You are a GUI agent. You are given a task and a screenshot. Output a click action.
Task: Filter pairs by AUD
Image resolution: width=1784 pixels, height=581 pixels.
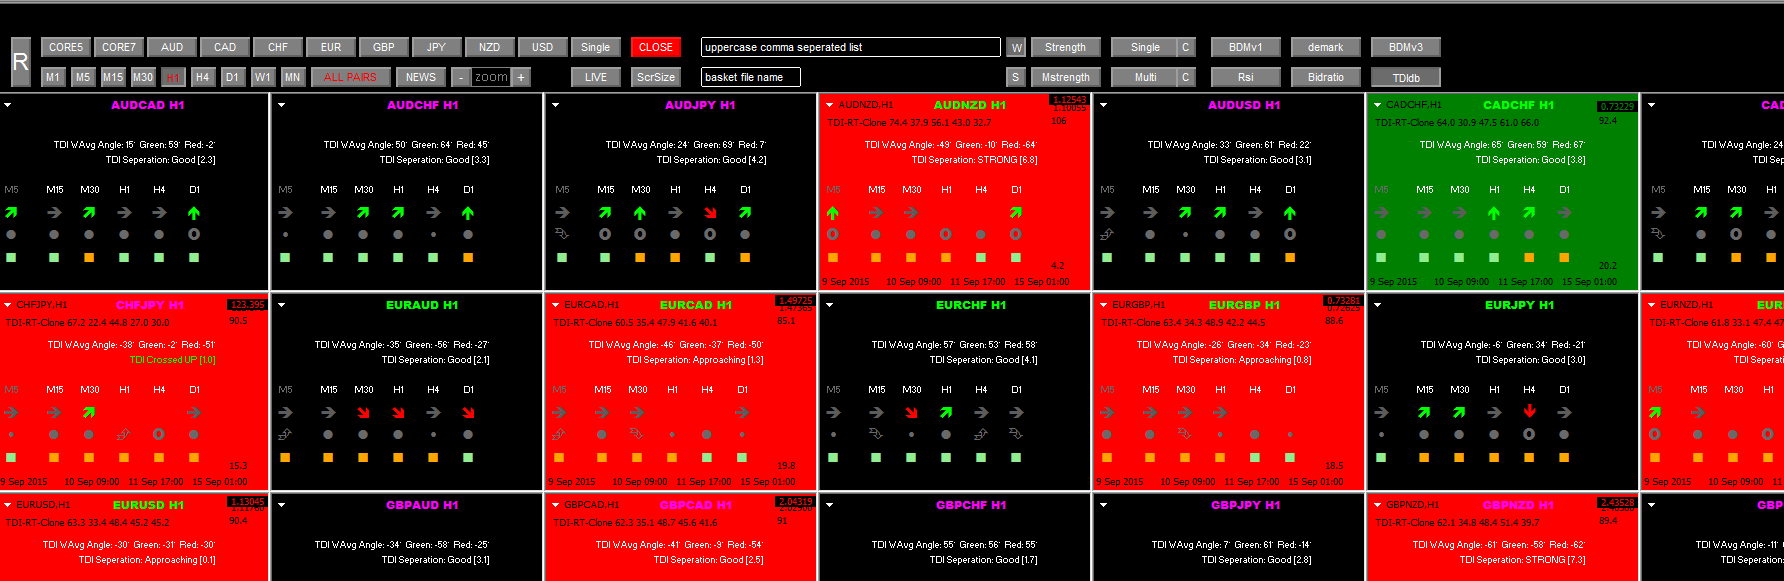coord(172,47)
